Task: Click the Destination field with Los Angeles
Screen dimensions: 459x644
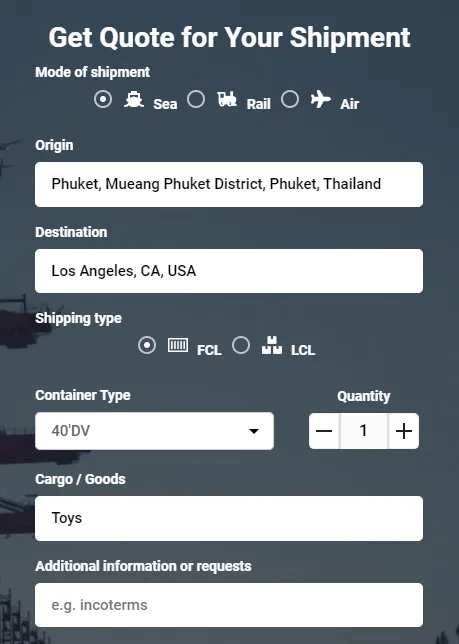Action: pos(229,271)
